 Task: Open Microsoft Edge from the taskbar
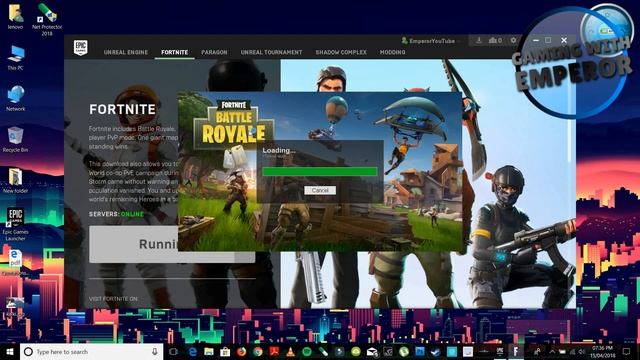point(192,351)
